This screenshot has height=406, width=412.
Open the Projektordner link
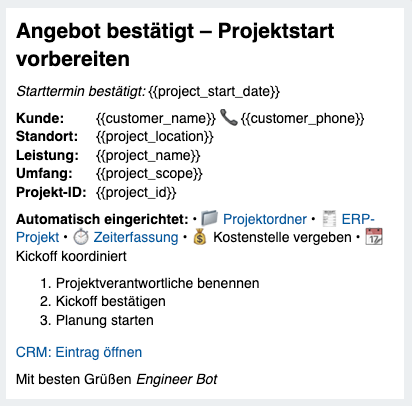265,219
